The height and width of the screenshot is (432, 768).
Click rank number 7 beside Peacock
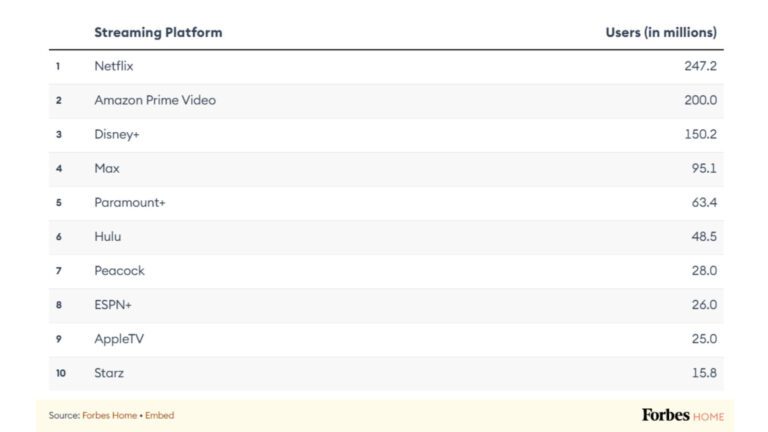pos(59,271)
